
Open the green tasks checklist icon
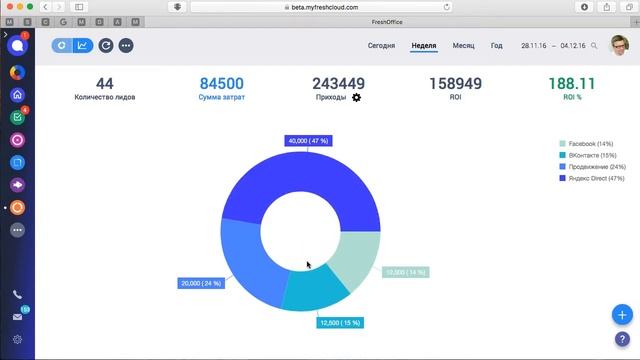[17, 118]
